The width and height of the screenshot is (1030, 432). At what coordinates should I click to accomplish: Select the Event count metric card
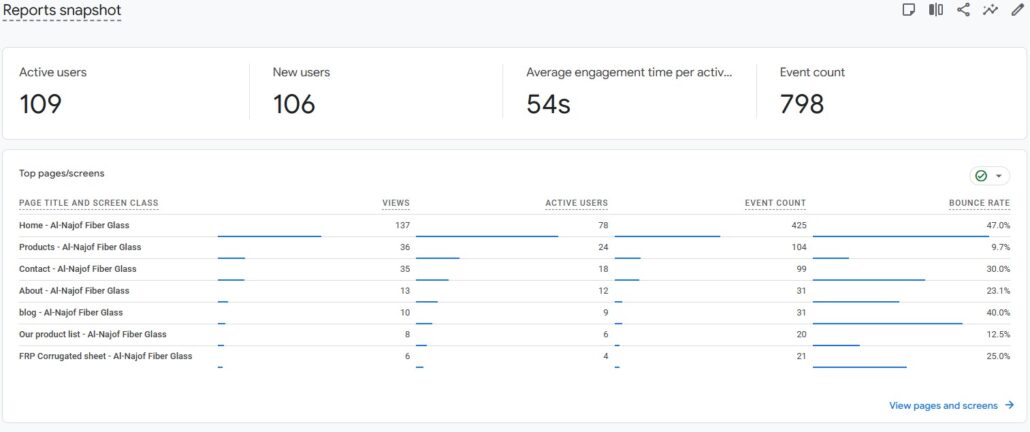pyautogui.click(x=880, y=92)
